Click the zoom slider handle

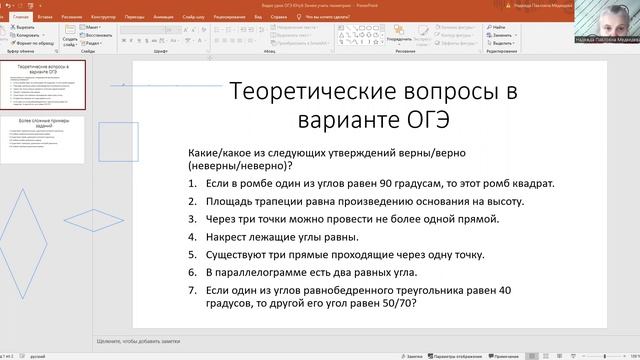[605, 356]
